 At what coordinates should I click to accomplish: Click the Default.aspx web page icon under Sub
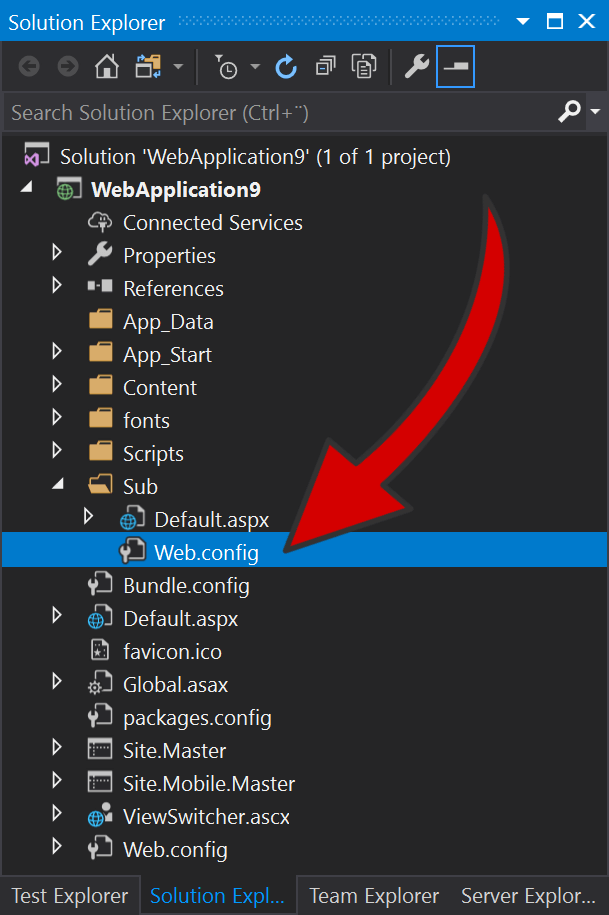(134, 519)
